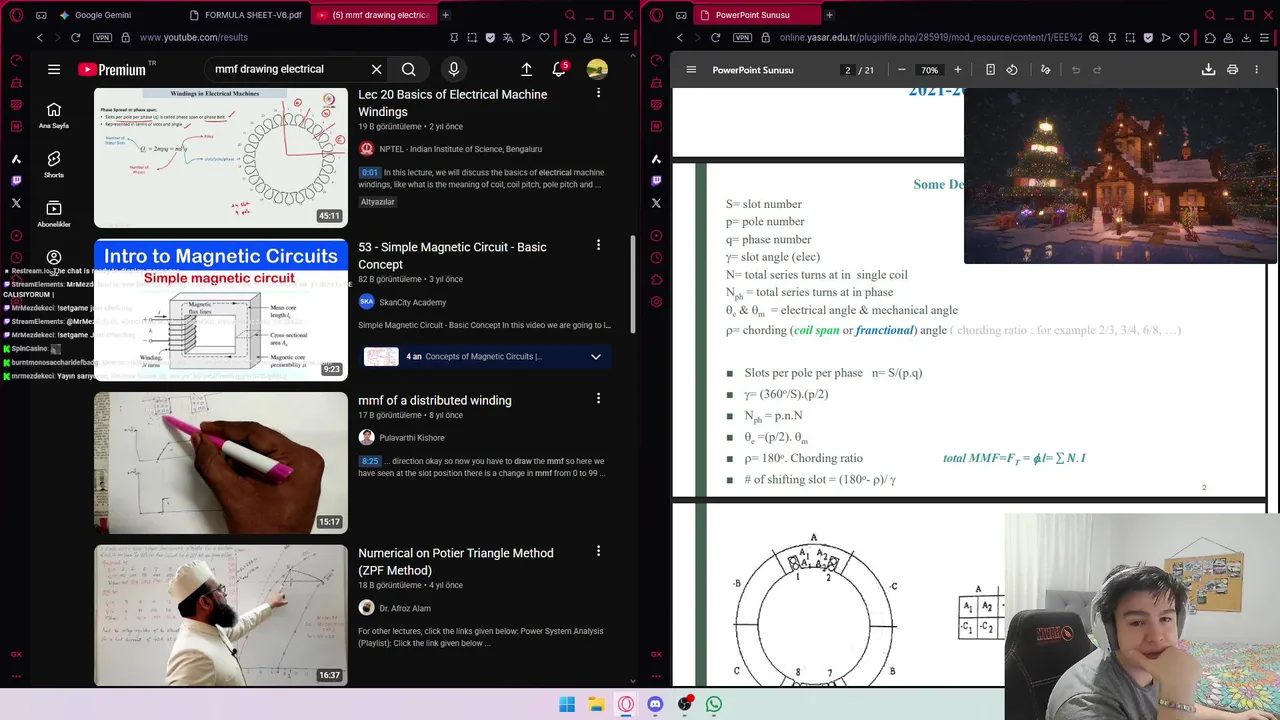1280x720 pixels.
Task: Click the Windings in Electrical Machines thumbnail
Action: point(221,157)
